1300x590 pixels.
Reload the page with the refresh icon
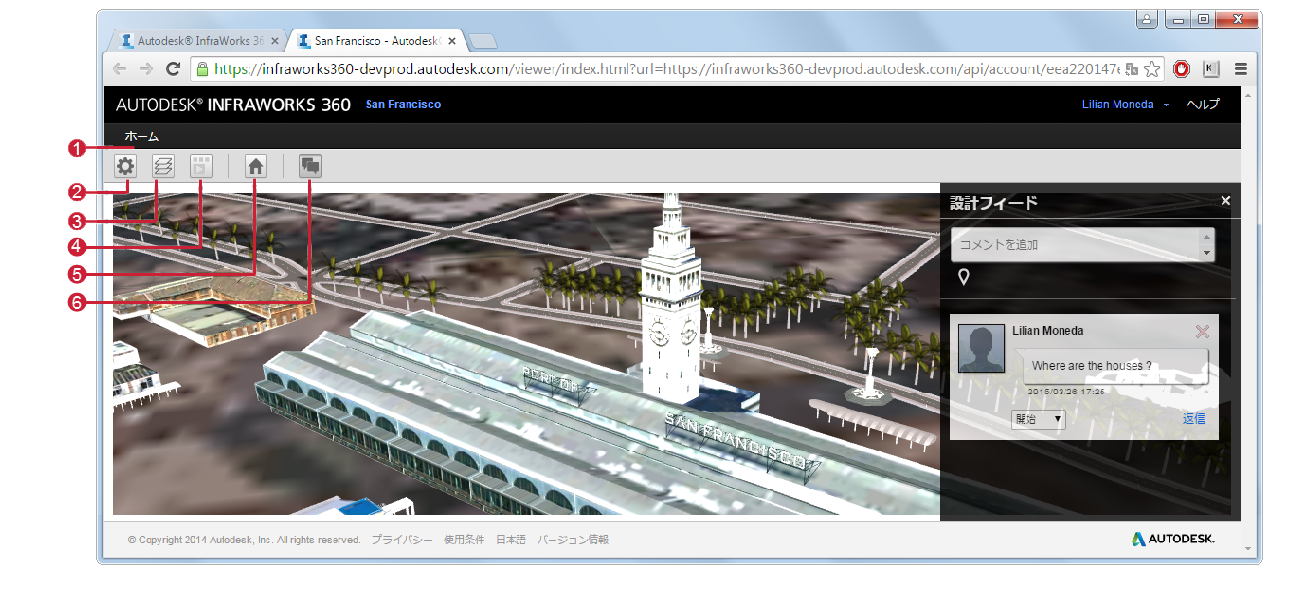pyautogui.click(x=173, y=69)
